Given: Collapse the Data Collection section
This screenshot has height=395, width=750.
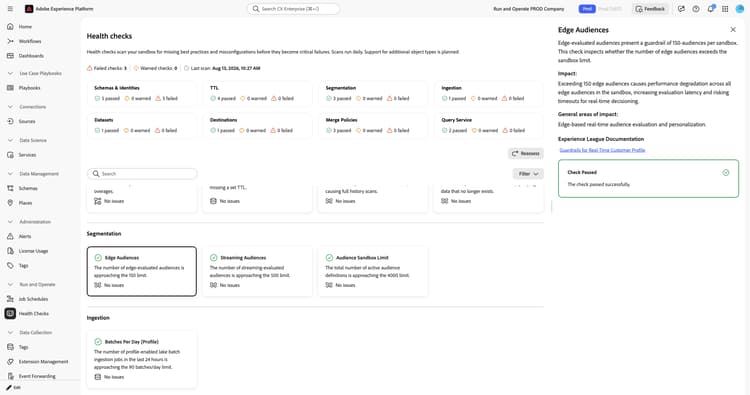Looking at the screenshot, I should pos(10,332).
